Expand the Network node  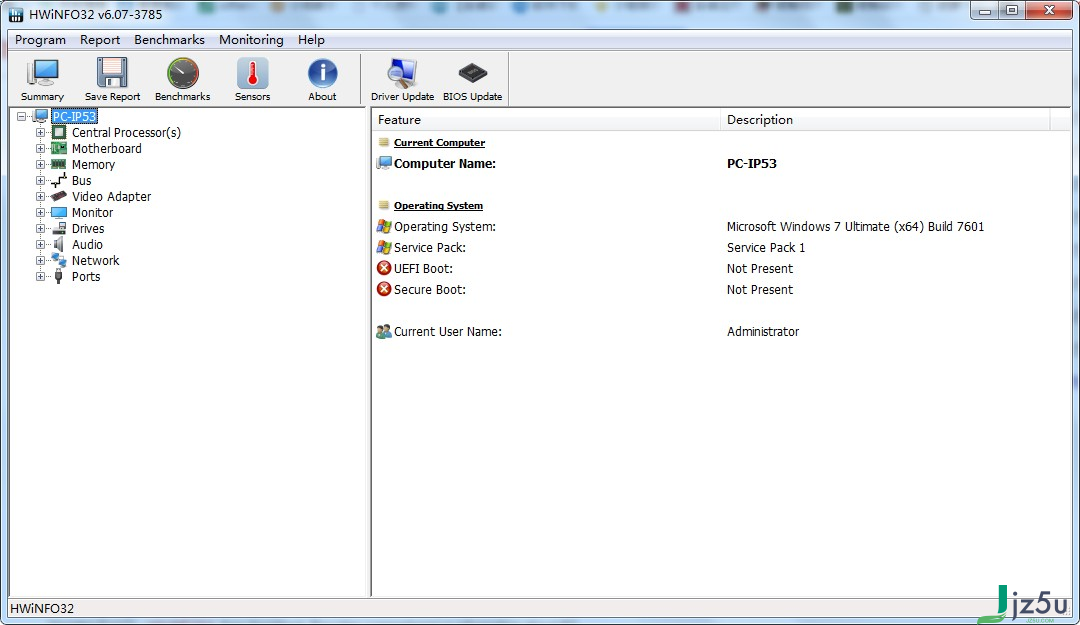point(40,260)
